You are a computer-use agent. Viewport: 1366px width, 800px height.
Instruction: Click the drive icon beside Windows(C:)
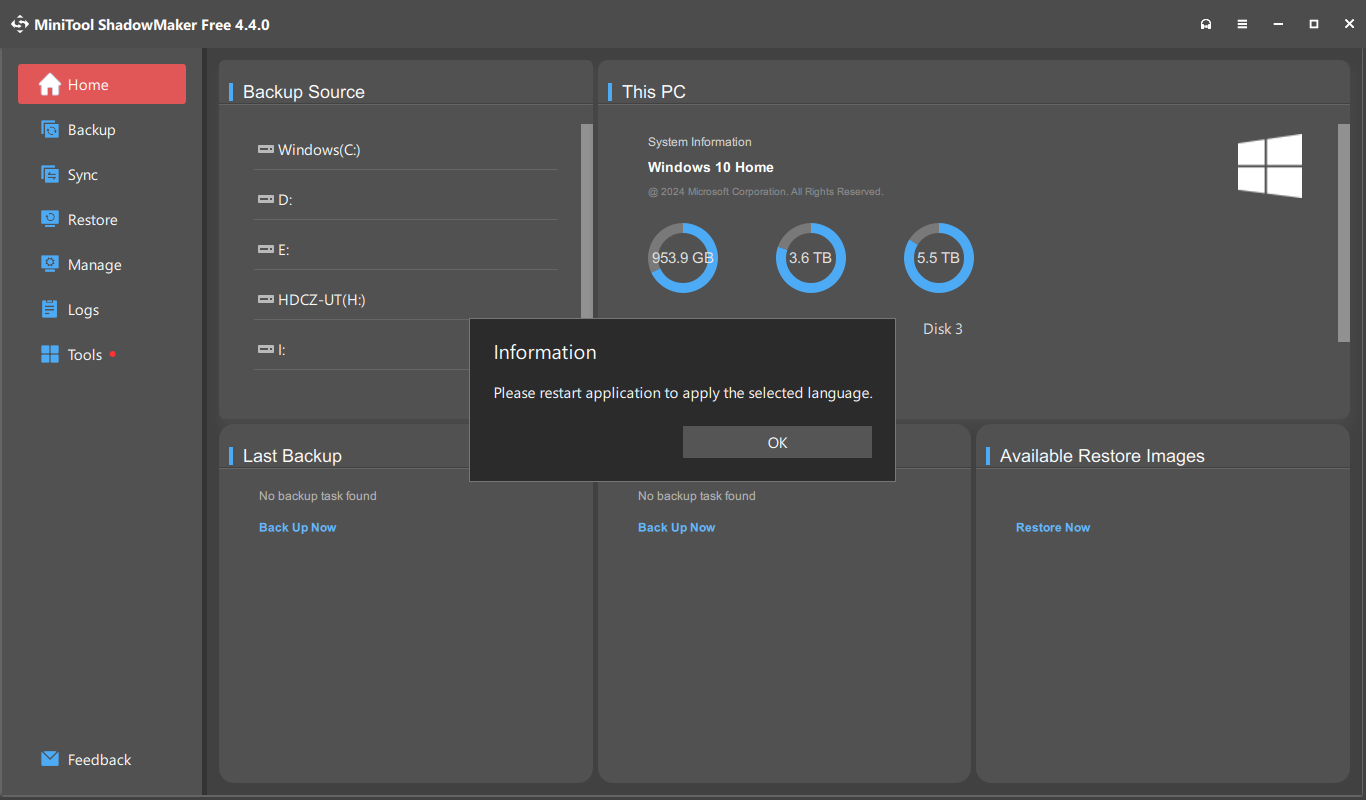coord(266,149)
